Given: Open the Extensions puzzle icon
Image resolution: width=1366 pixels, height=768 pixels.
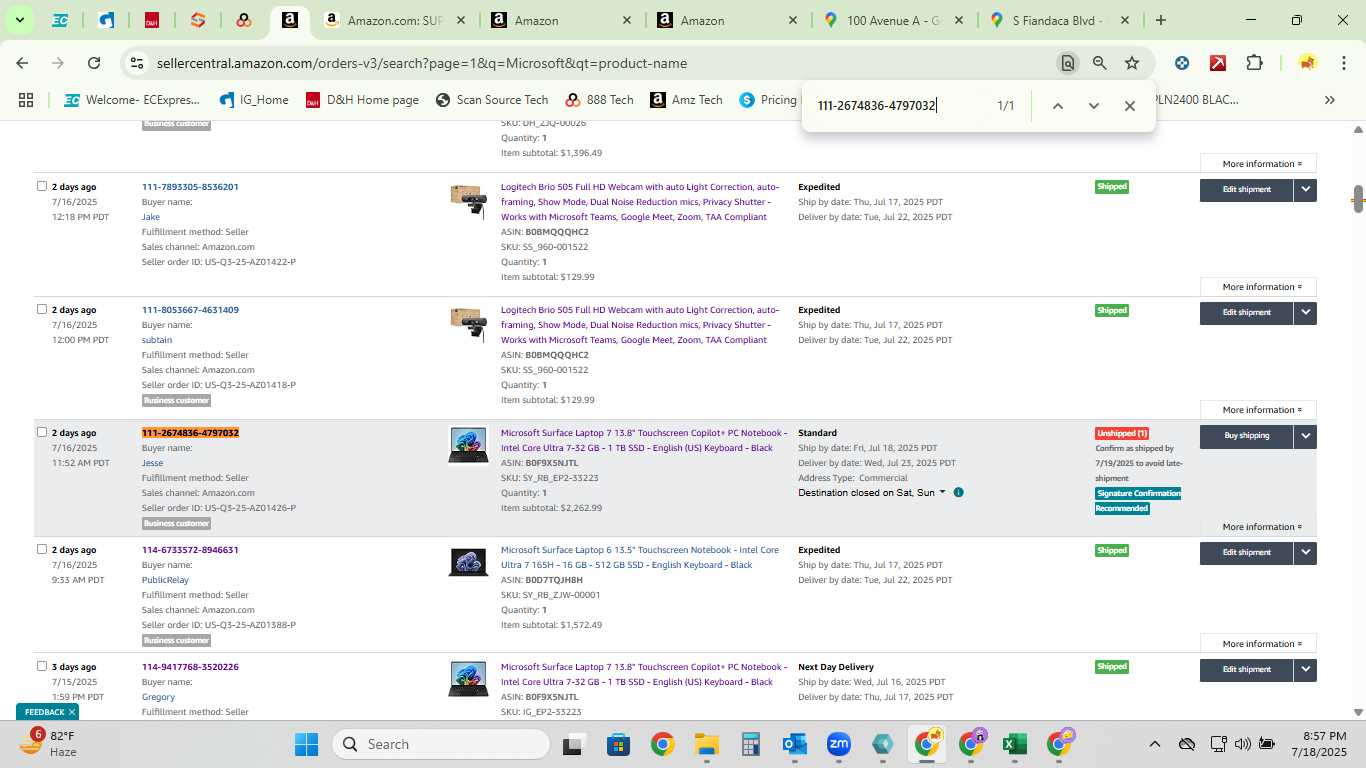Looking at the screenshot, I should point(1254,63).
